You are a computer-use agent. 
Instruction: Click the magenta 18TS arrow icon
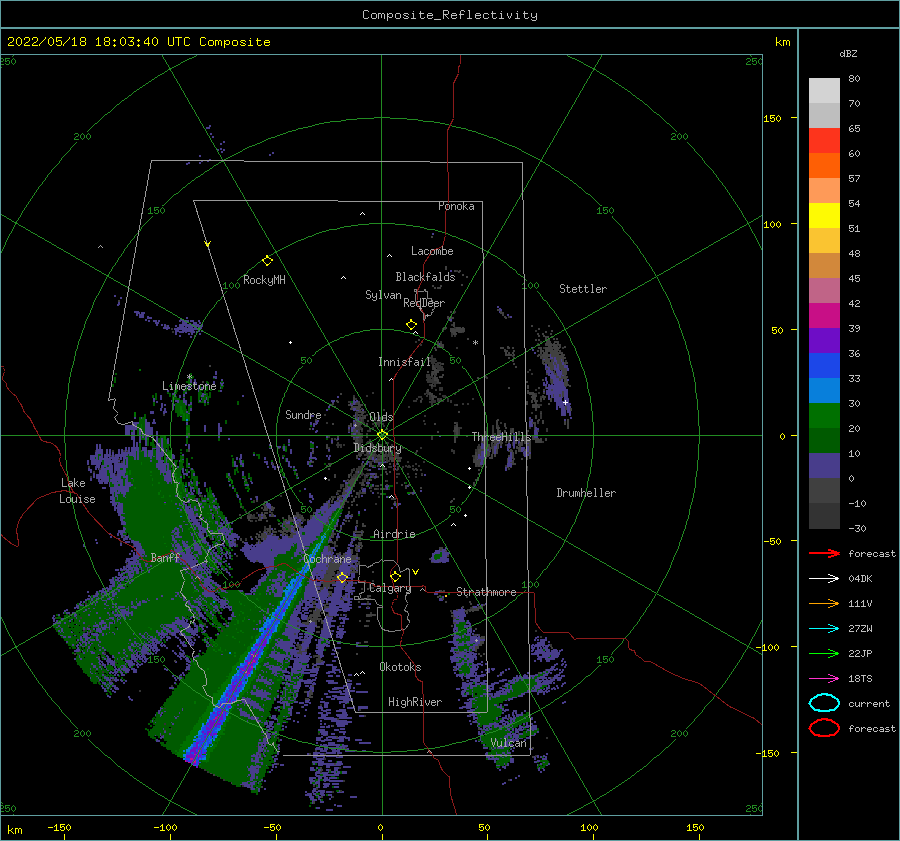(x=824, y=679)
